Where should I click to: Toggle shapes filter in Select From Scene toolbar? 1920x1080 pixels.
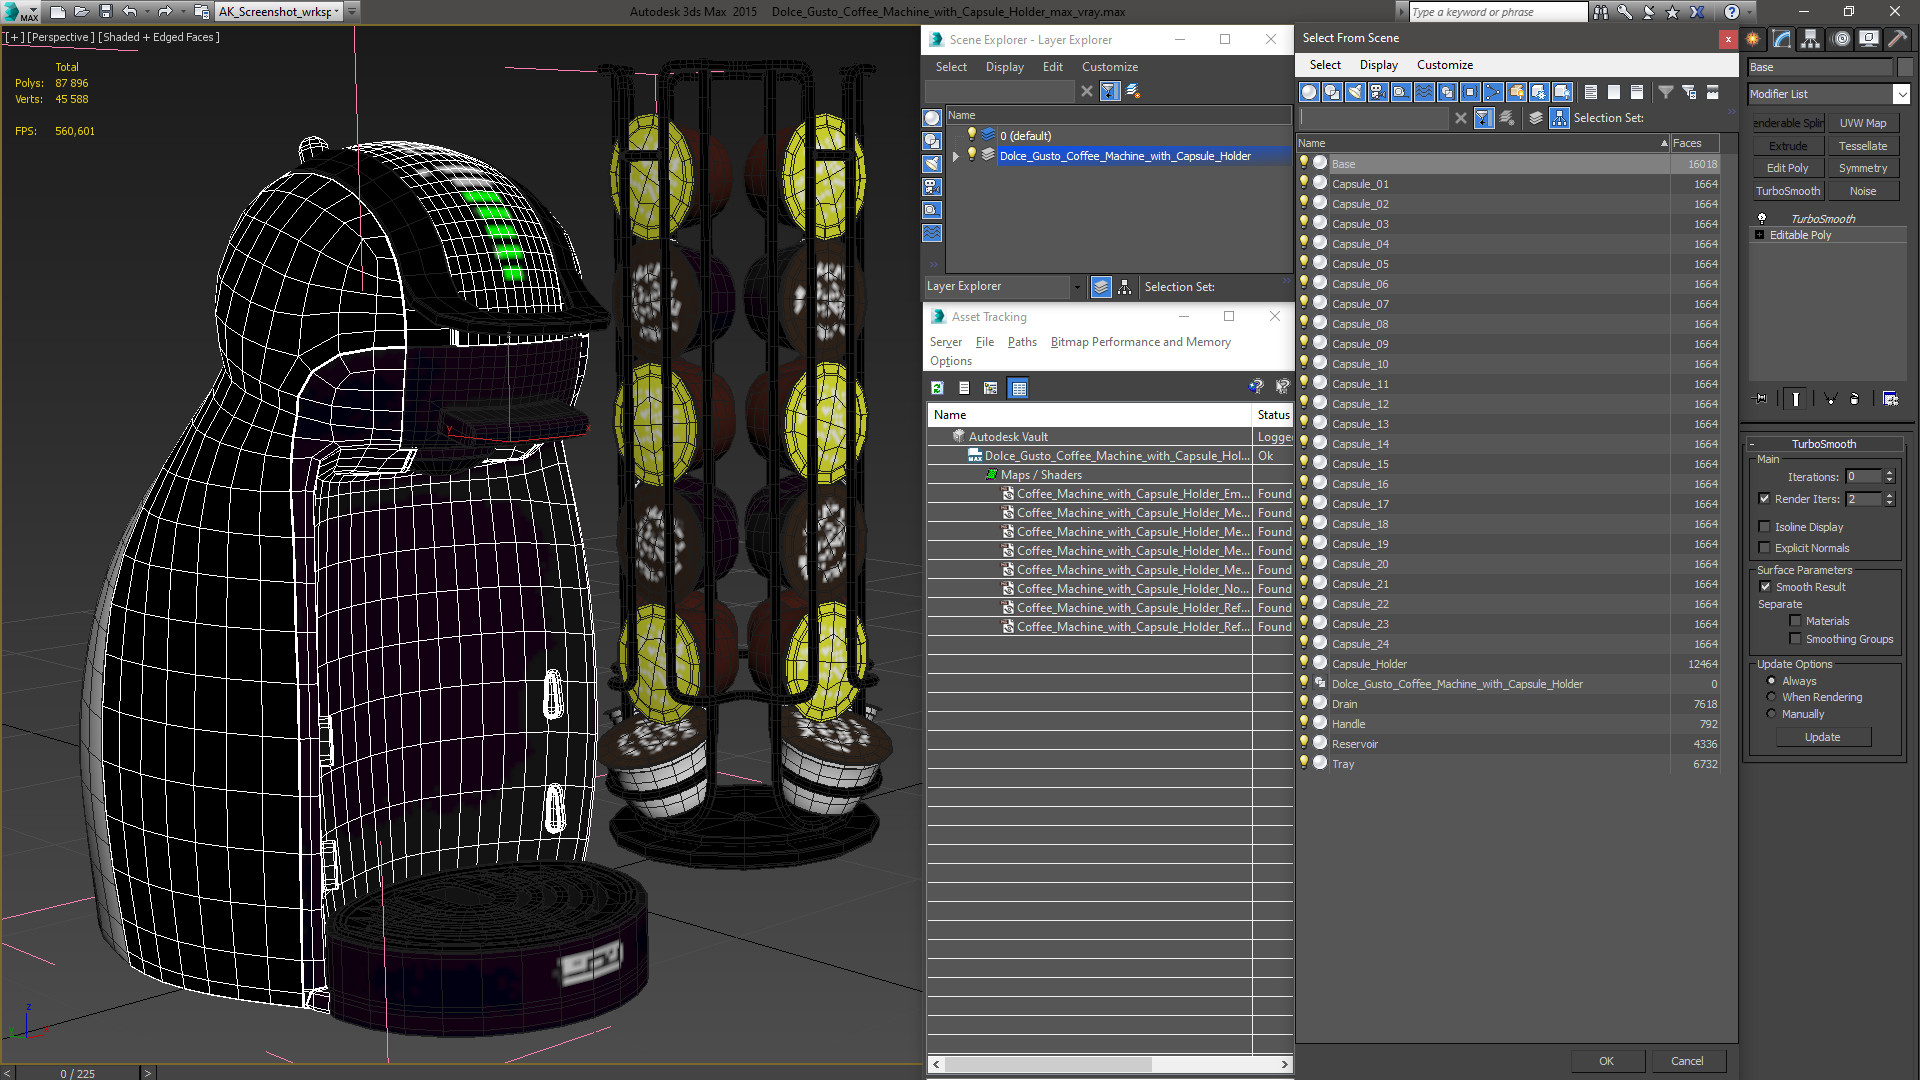point(1332,92)
